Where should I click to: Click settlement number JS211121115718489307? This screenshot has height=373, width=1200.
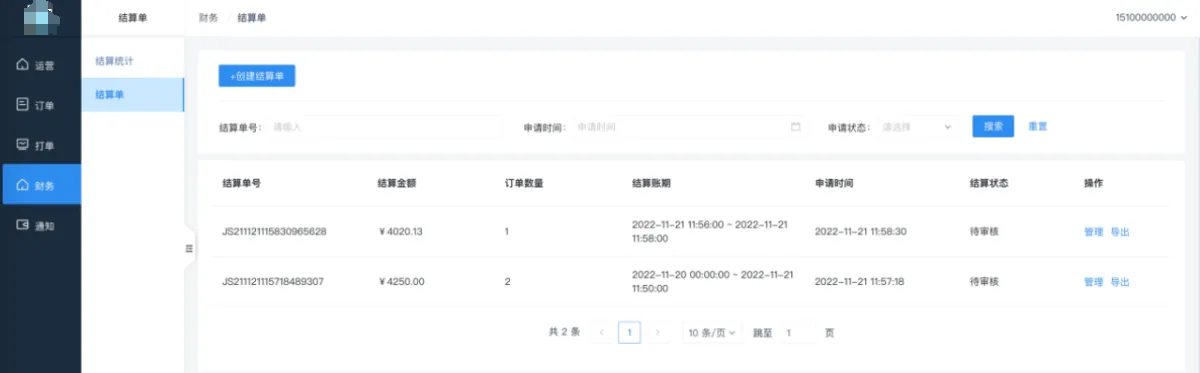(273, 282)
